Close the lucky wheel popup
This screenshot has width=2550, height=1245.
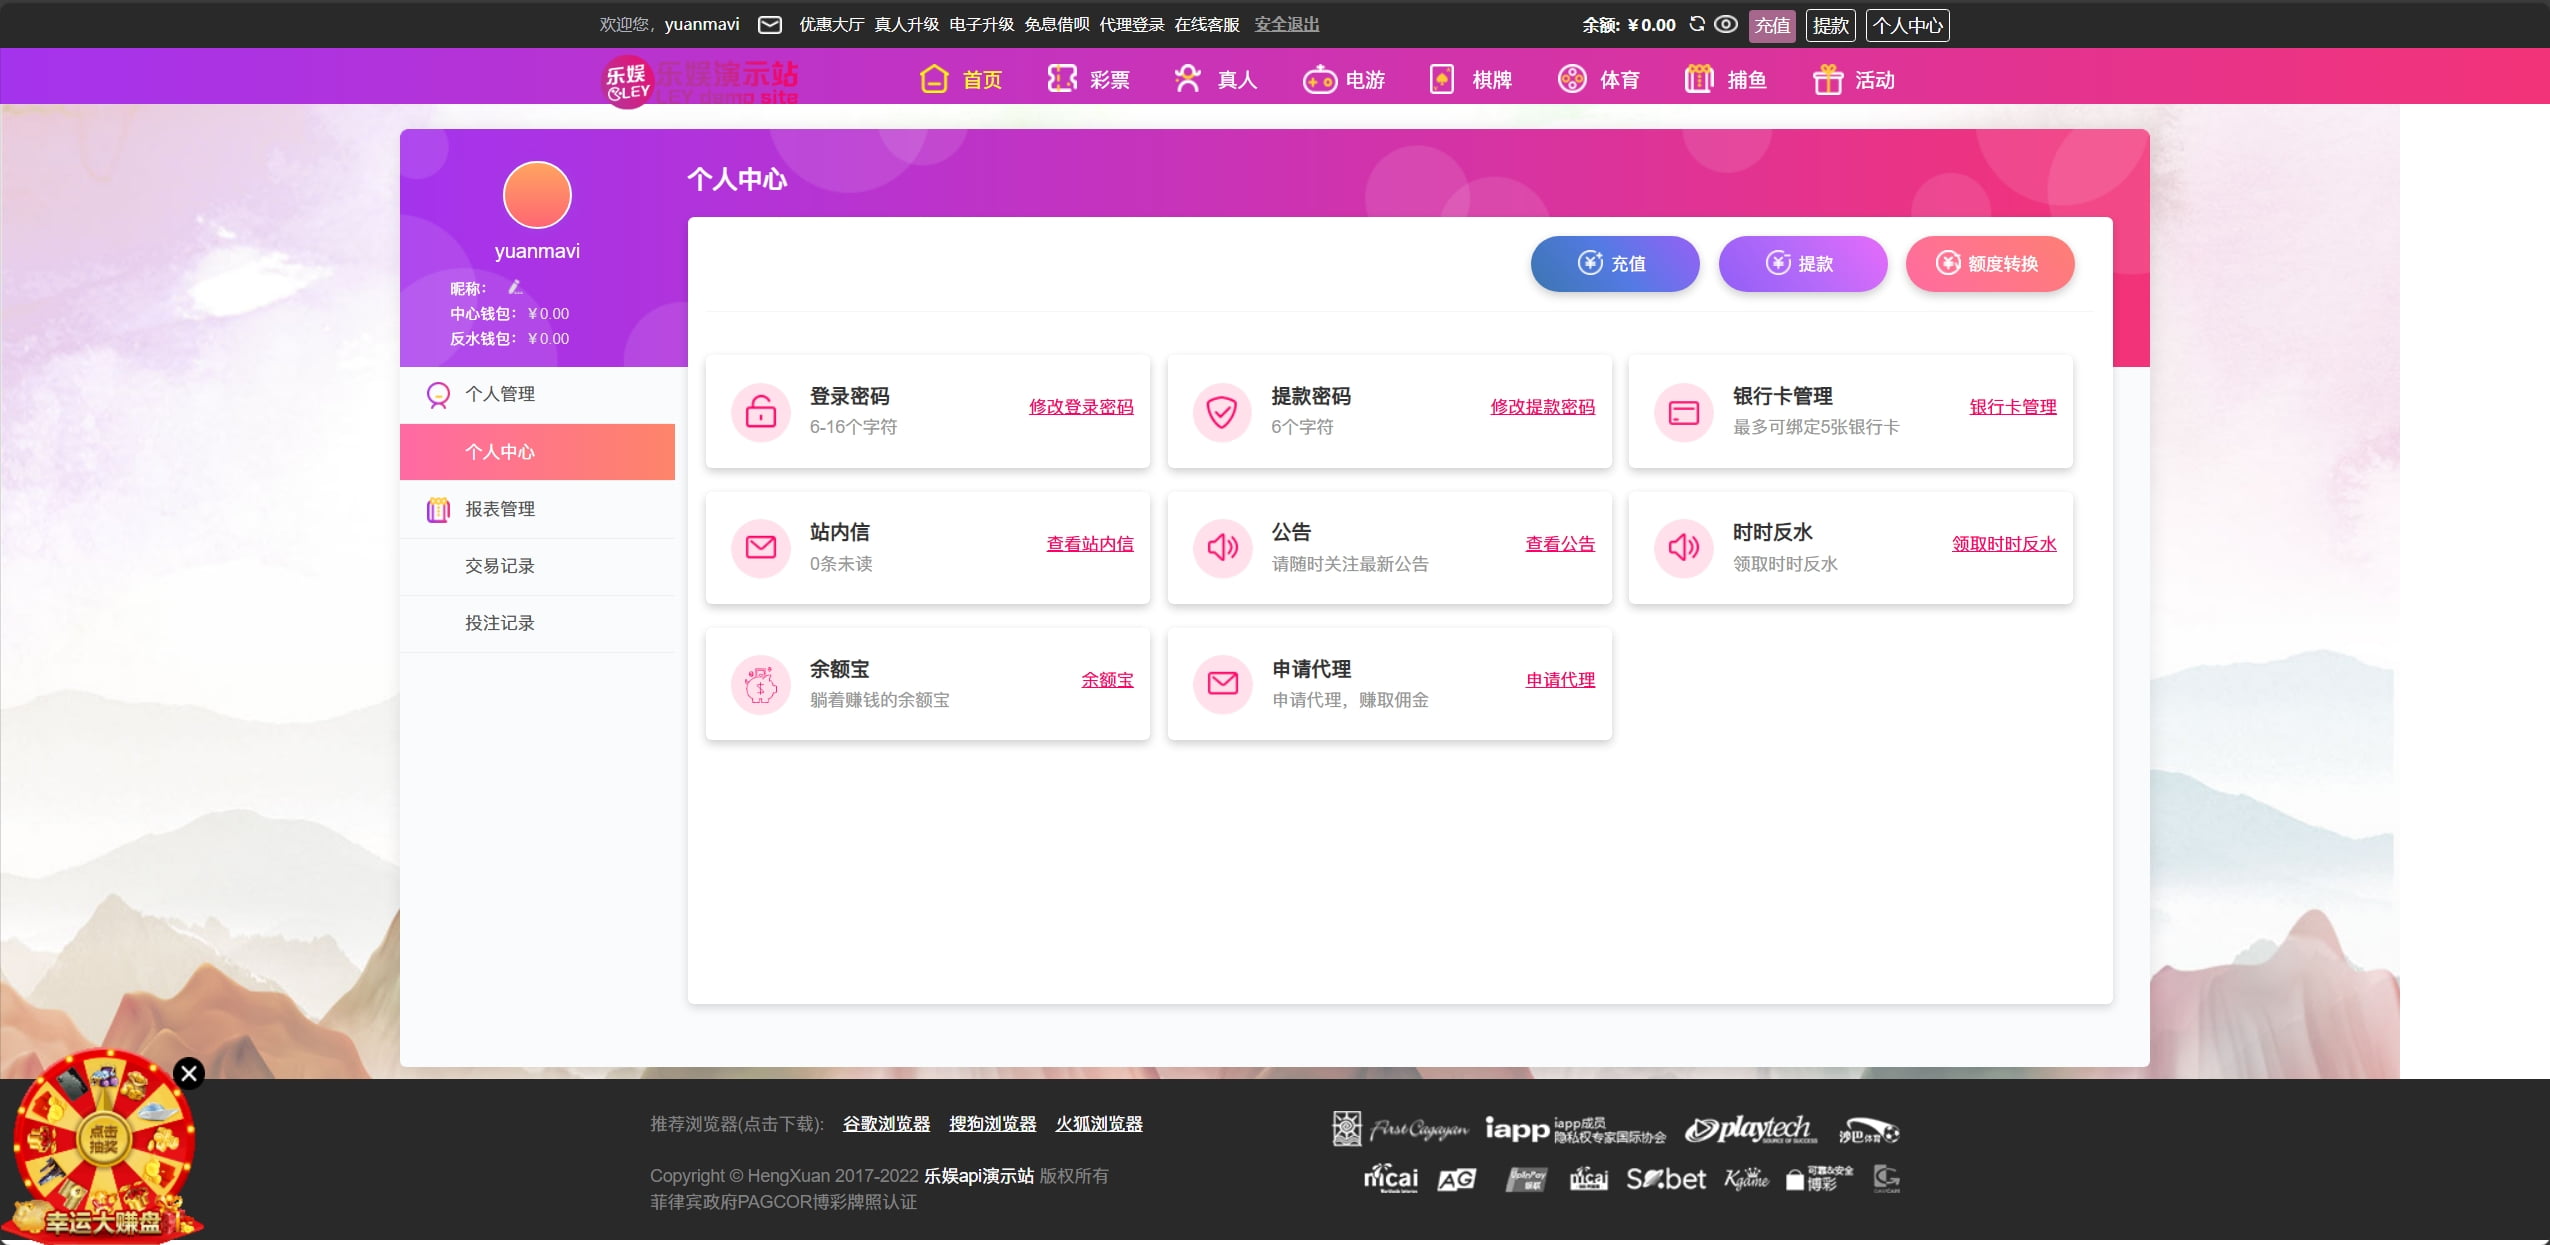[x=189, y=1073]
